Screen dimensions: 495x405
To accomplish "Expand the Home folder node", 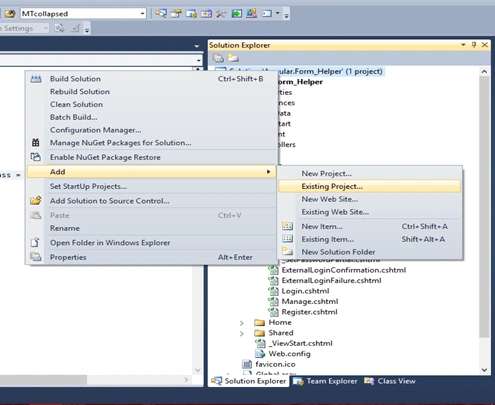I will coord(242,323).
